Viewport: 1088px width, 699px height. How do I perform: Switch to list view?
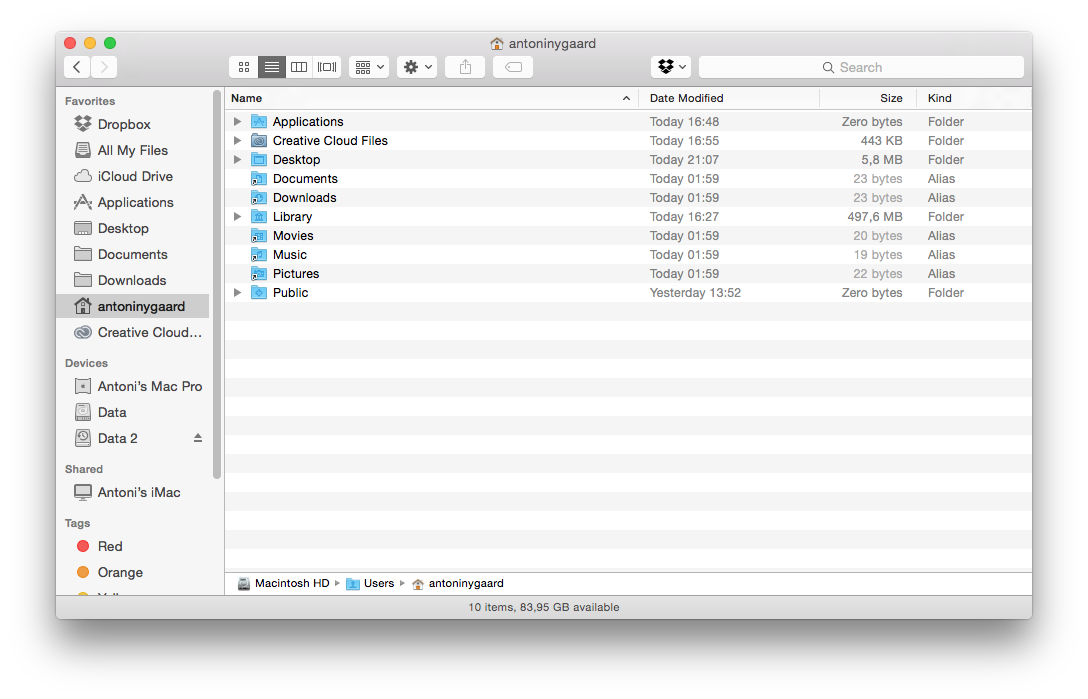(271, 67)
